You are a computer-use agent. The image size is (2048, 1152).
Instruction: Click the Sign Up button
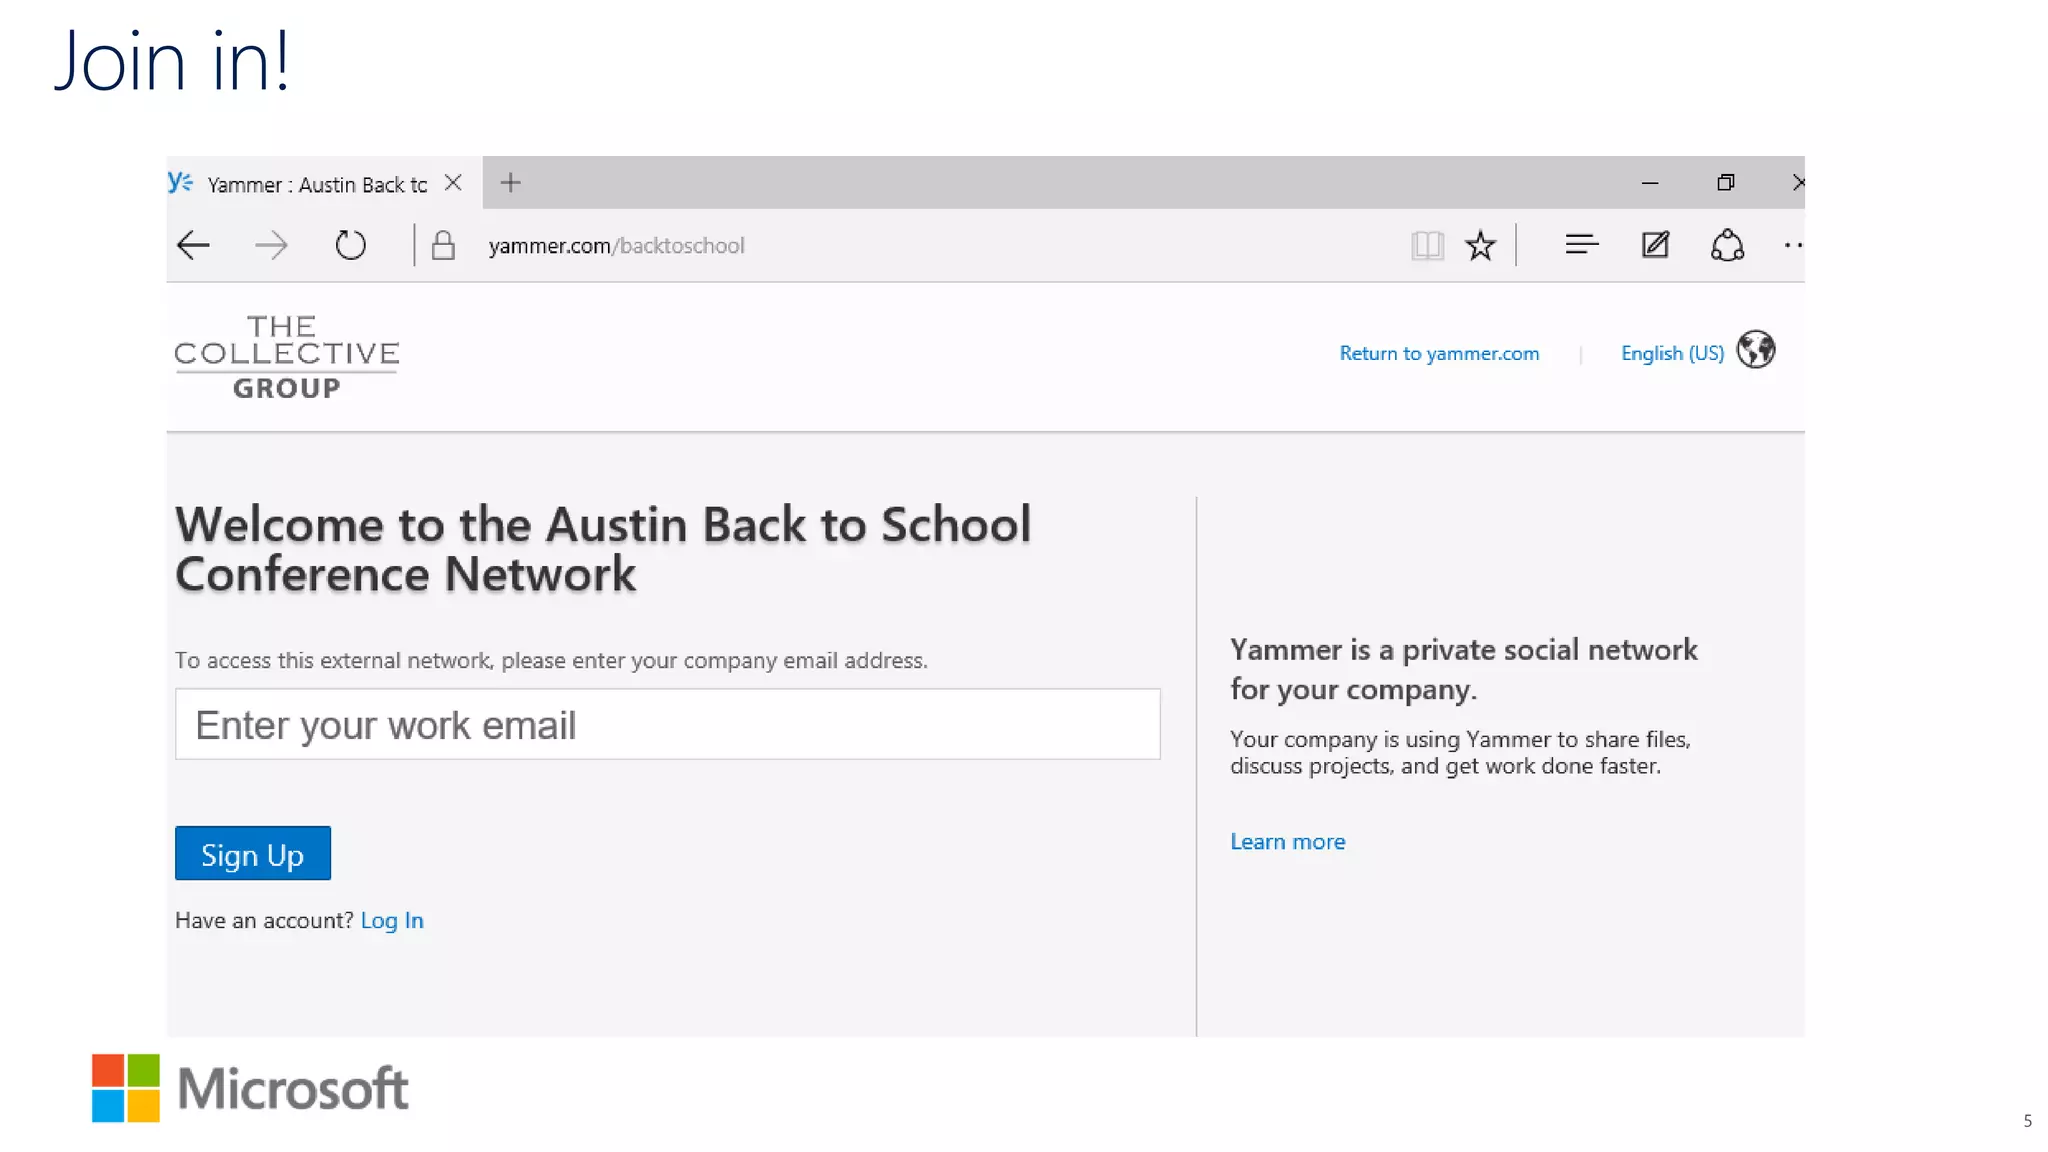(252, 854)
